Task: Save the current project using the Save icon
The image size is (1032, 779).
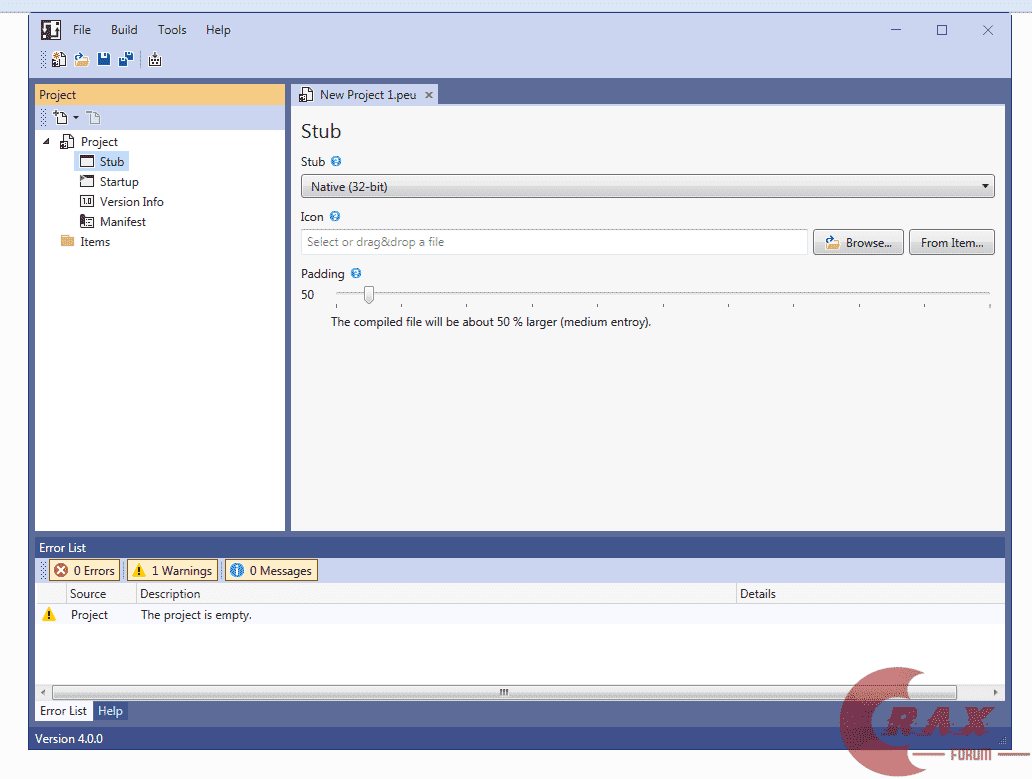Action: (103, 59)
